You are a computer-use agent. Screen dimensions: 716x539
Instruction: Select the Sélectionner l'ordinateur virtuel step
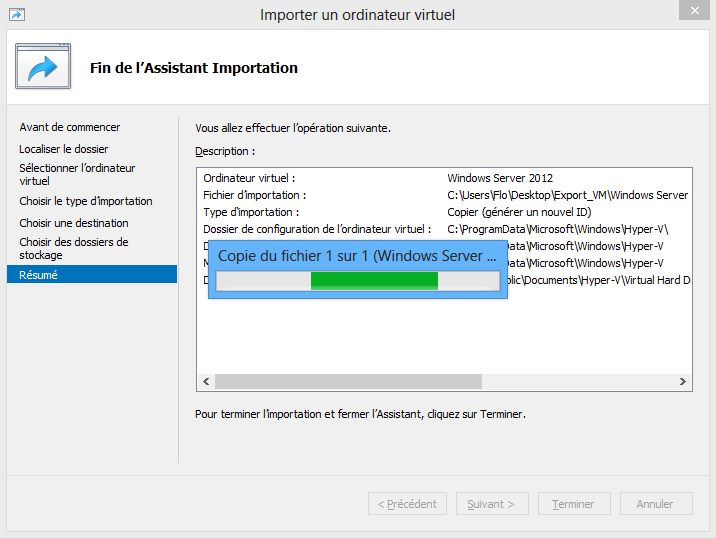point(77,174)
